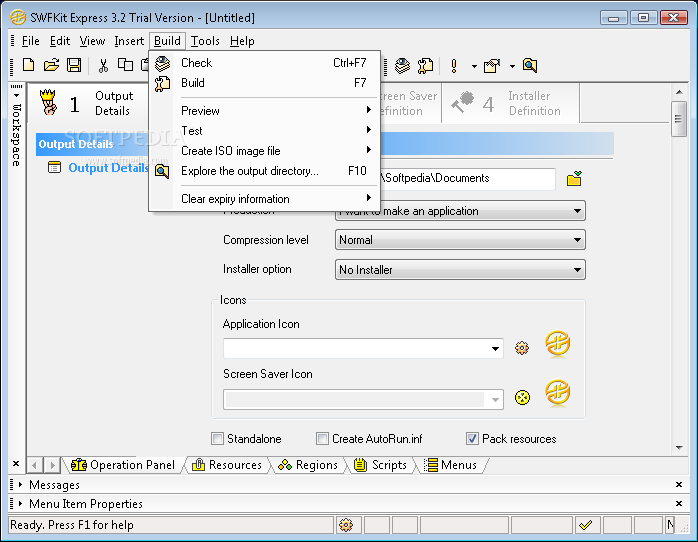
Task: Switch to the Menus tab
Action: [x=450, y=465]
